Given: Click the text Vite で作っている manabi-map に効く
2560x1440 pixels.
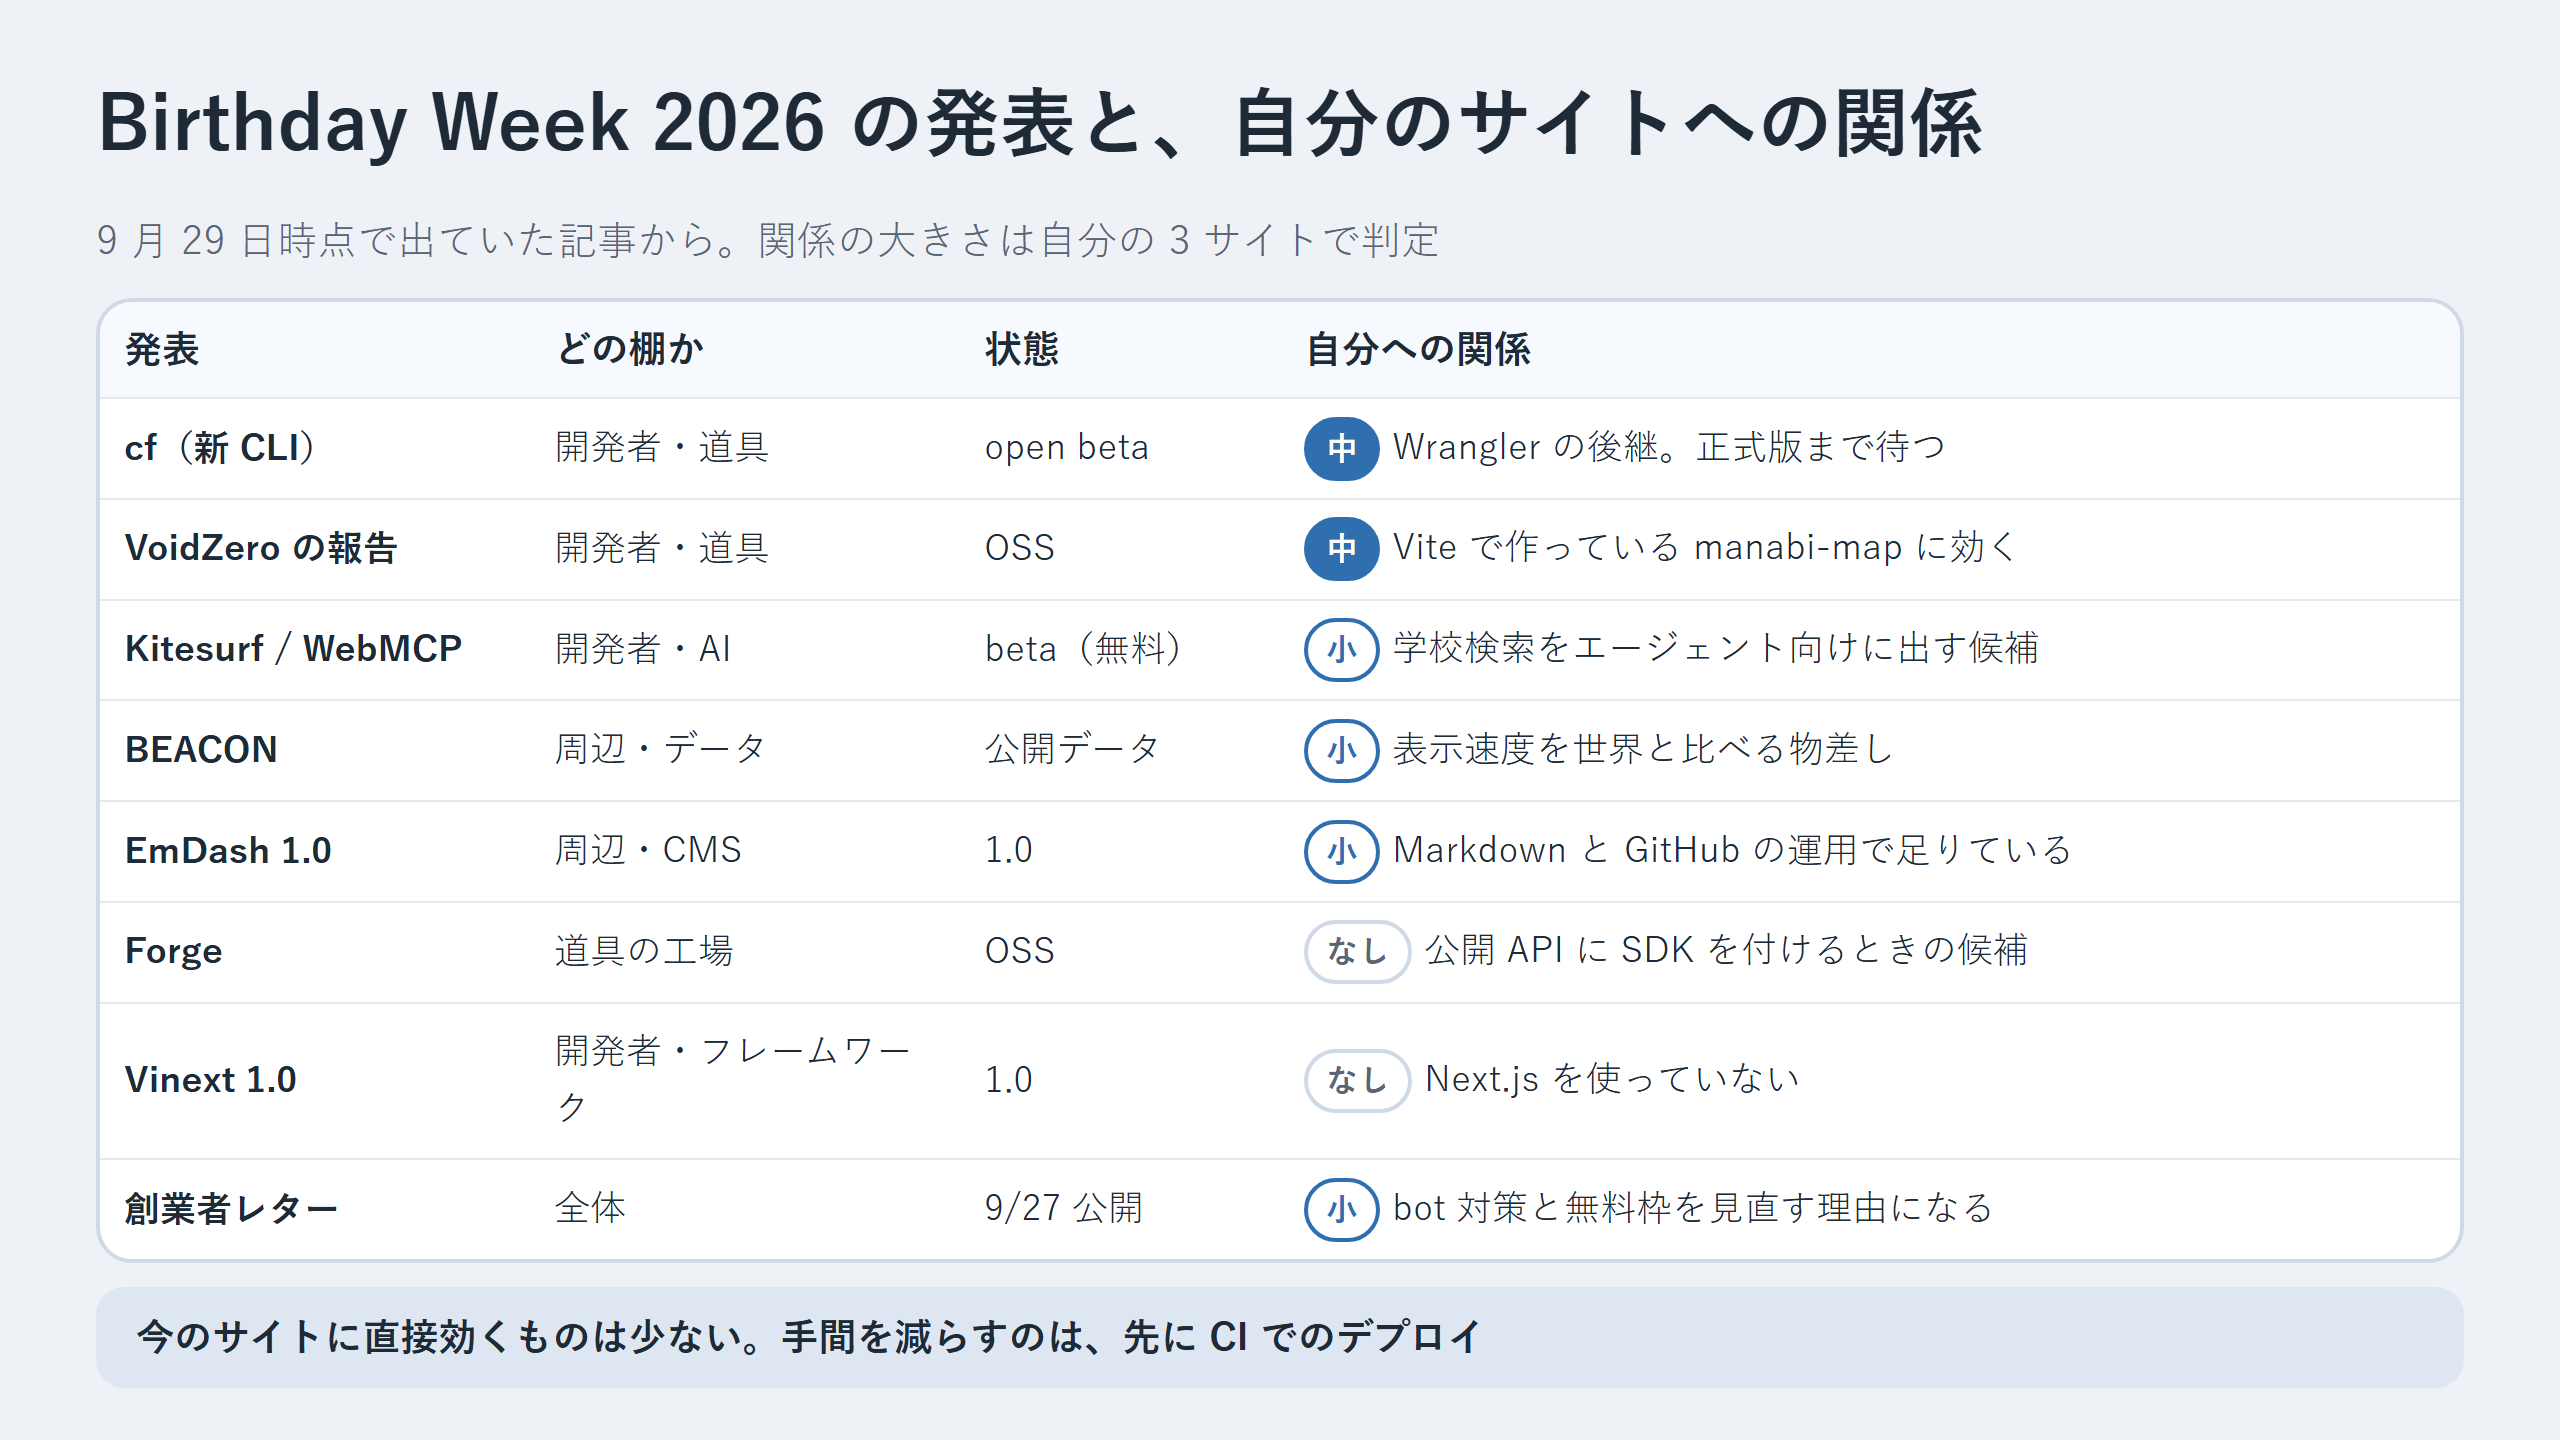Looking at the screenshot, I should coord(1704,548).
